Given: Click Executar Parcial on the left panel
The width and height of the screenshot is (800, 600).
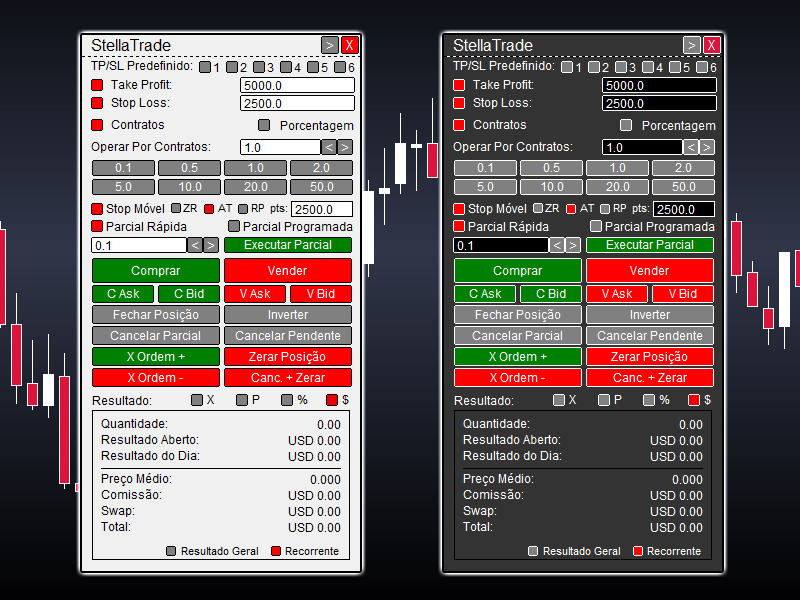Looking at the screenshot, I should (287, 244).
